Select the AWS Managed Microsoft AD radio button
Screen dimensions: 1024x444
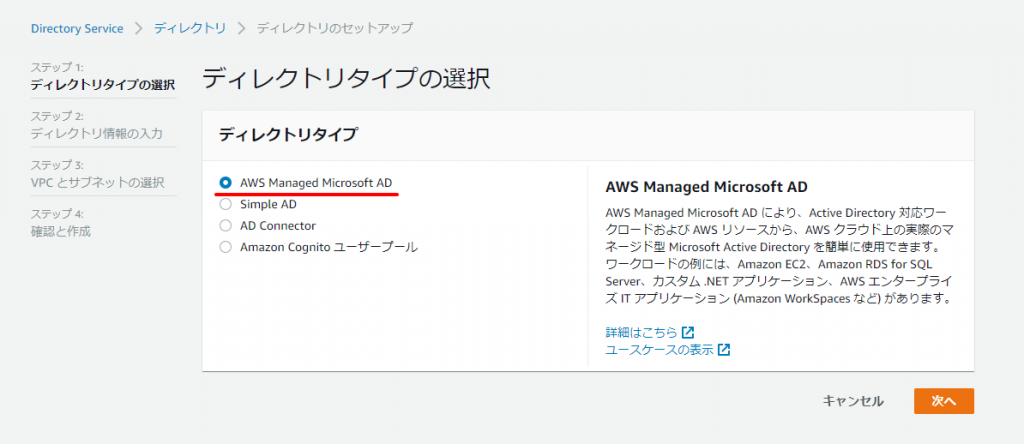point(225,183)
